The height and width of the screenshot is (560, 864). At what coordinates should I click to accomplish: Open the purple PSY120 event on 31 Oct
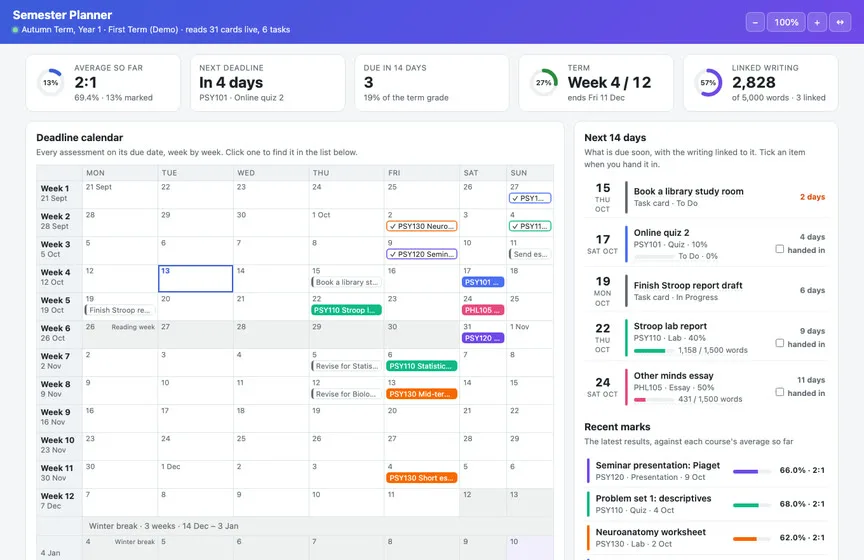(483, 338)
